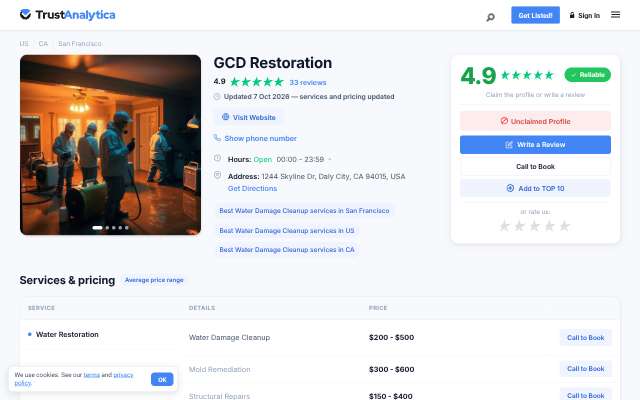
Task: Click the pencil icon on Write a Review
Action: coord(509,144)
